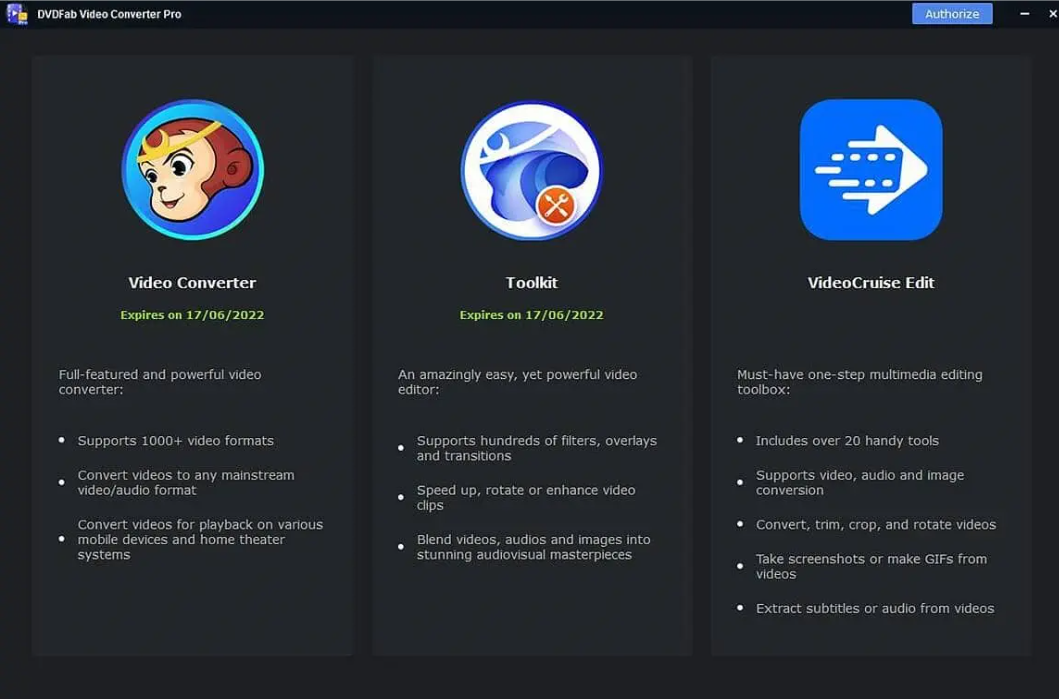The width and height of the screenshot is (1059, 699).
Task: Click the Authorize button
Action: [x=952, y=14]
